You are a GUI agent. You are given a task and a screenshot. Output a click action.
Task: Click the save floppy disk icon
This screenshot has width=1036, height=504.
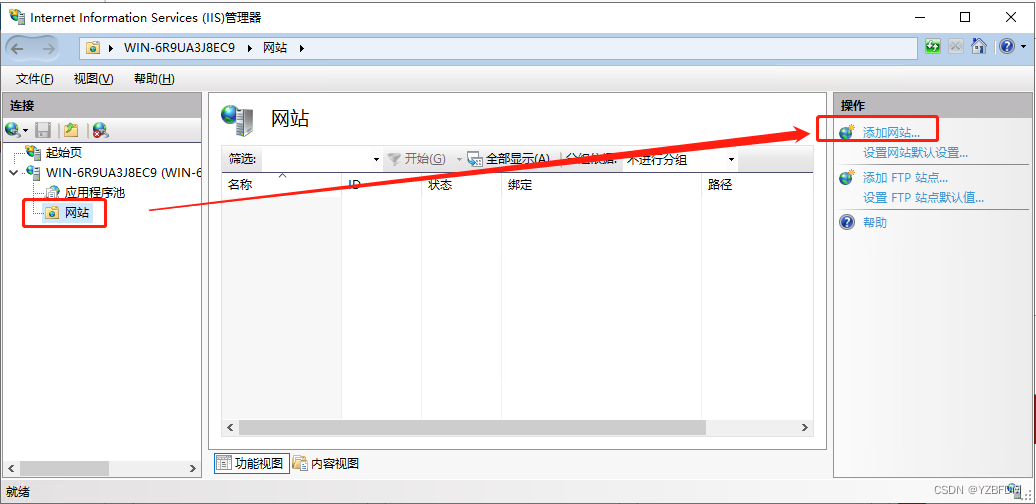pos(43,129)
